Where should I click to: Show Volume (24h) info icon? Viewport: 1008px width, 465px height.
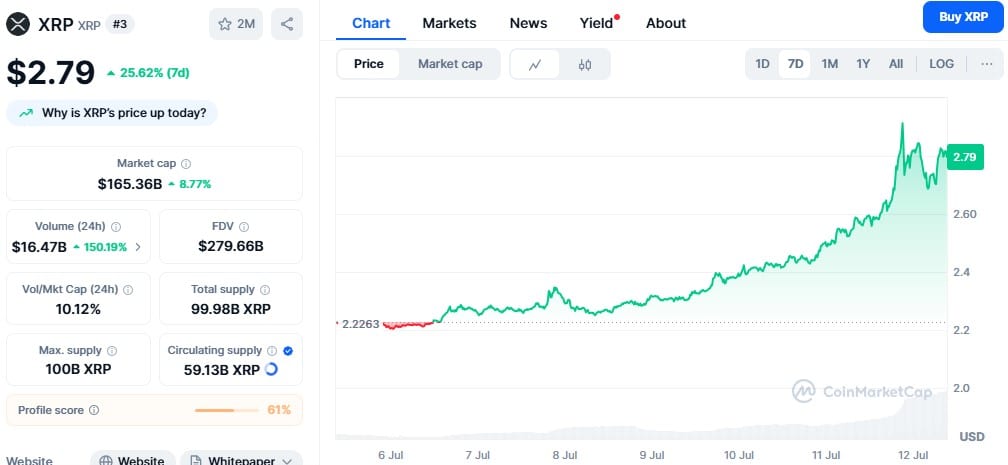[116, 226]
